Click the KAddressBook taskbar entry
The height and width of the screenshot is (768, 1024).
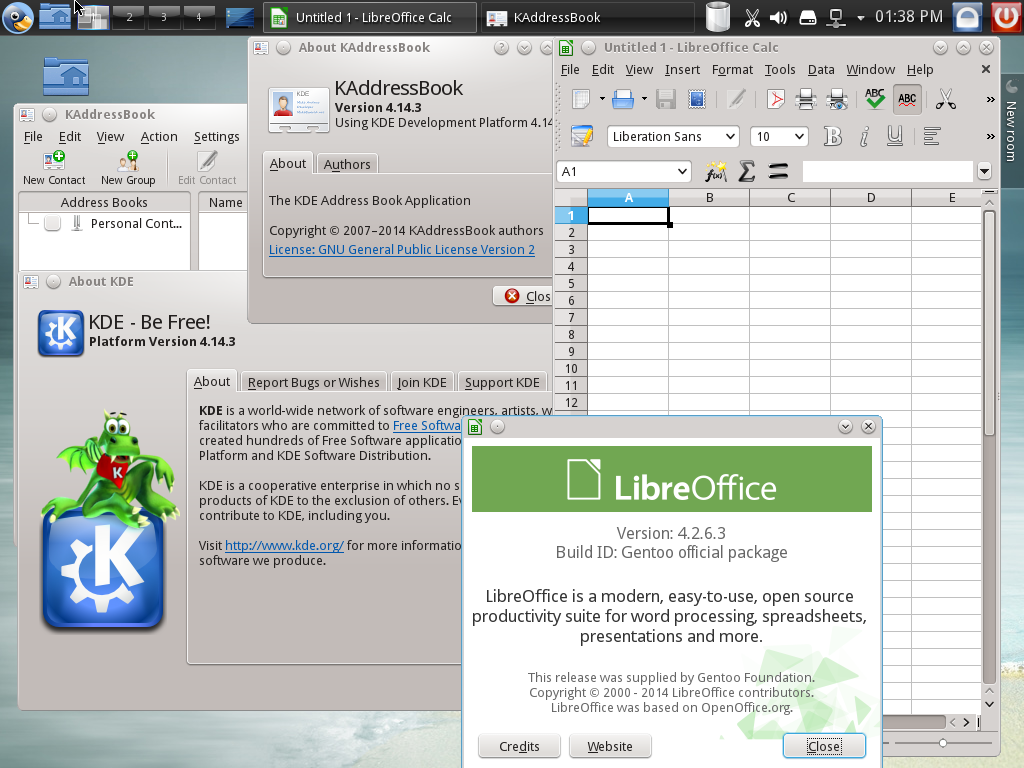pos(587,18)
